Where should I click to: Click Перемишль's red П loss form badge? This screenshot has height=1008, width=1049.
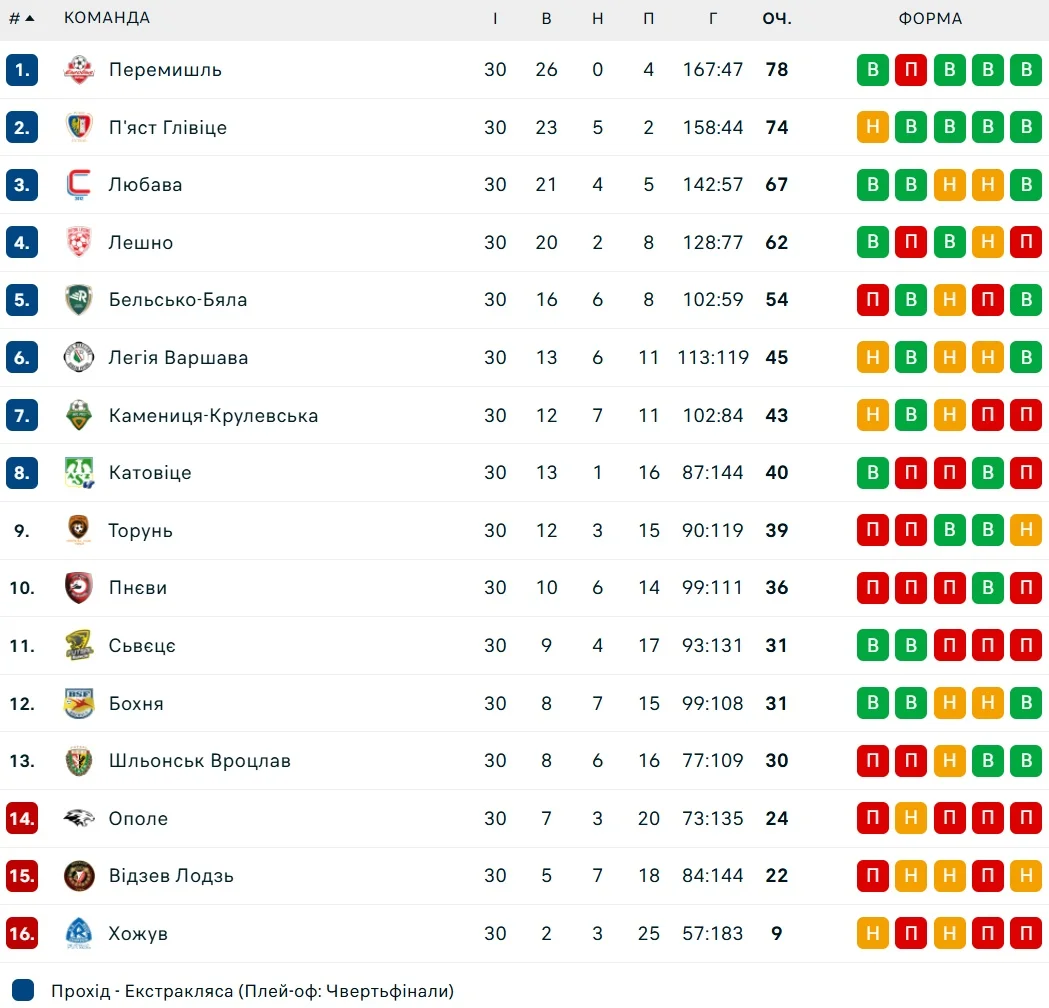[x=911, y=70]
